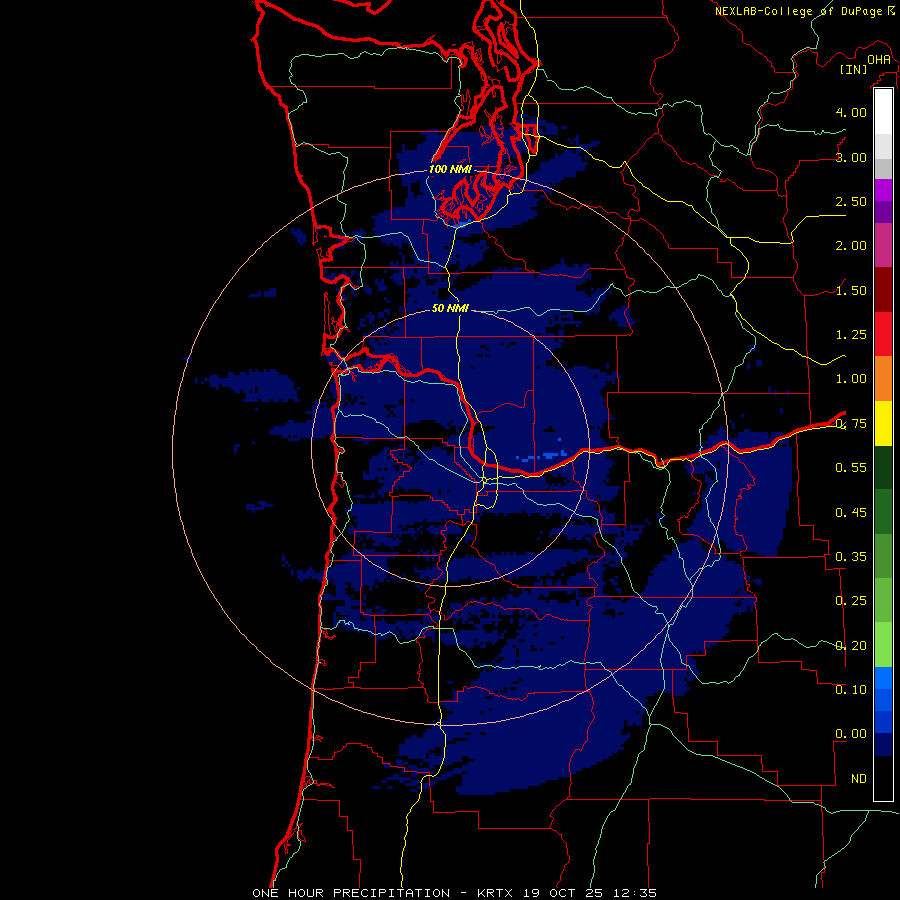The width and height of the screenshot is (900, 900).
Task: Click the yellow legend swatch
Action: tap(883, 423)
